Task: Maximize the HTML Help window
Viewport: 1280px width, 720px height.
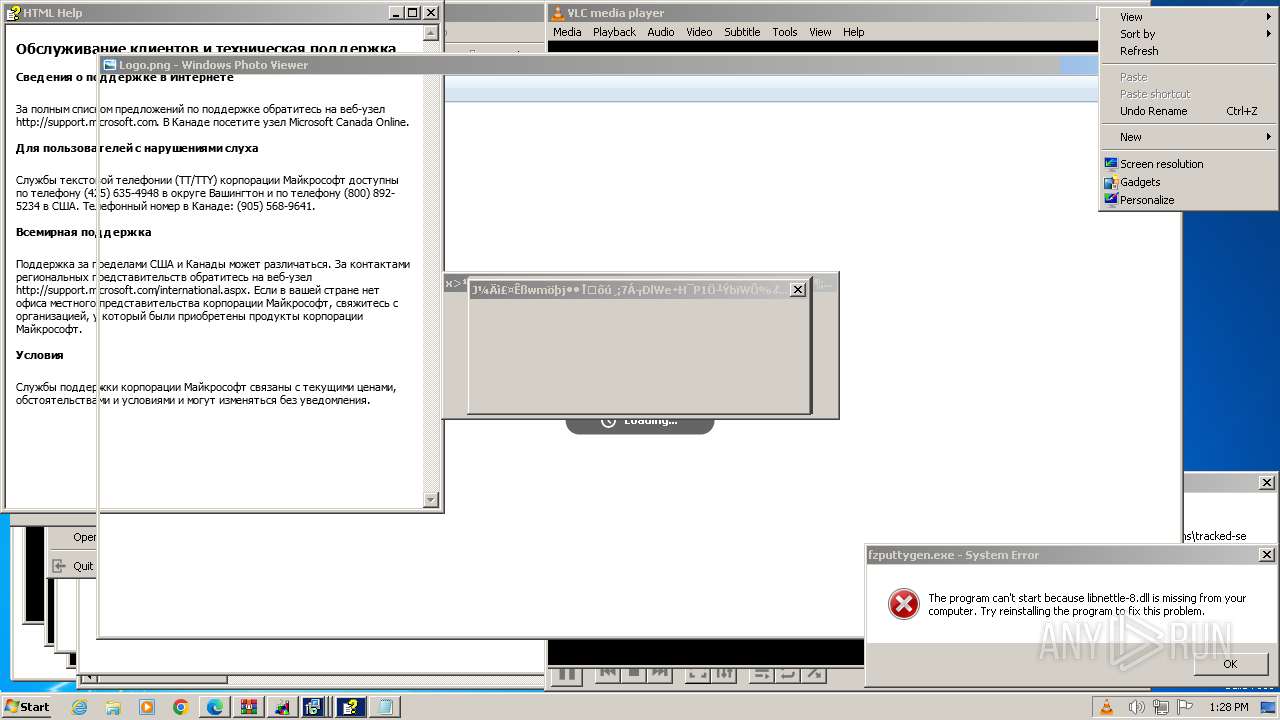Action: (x=412, y=13)
